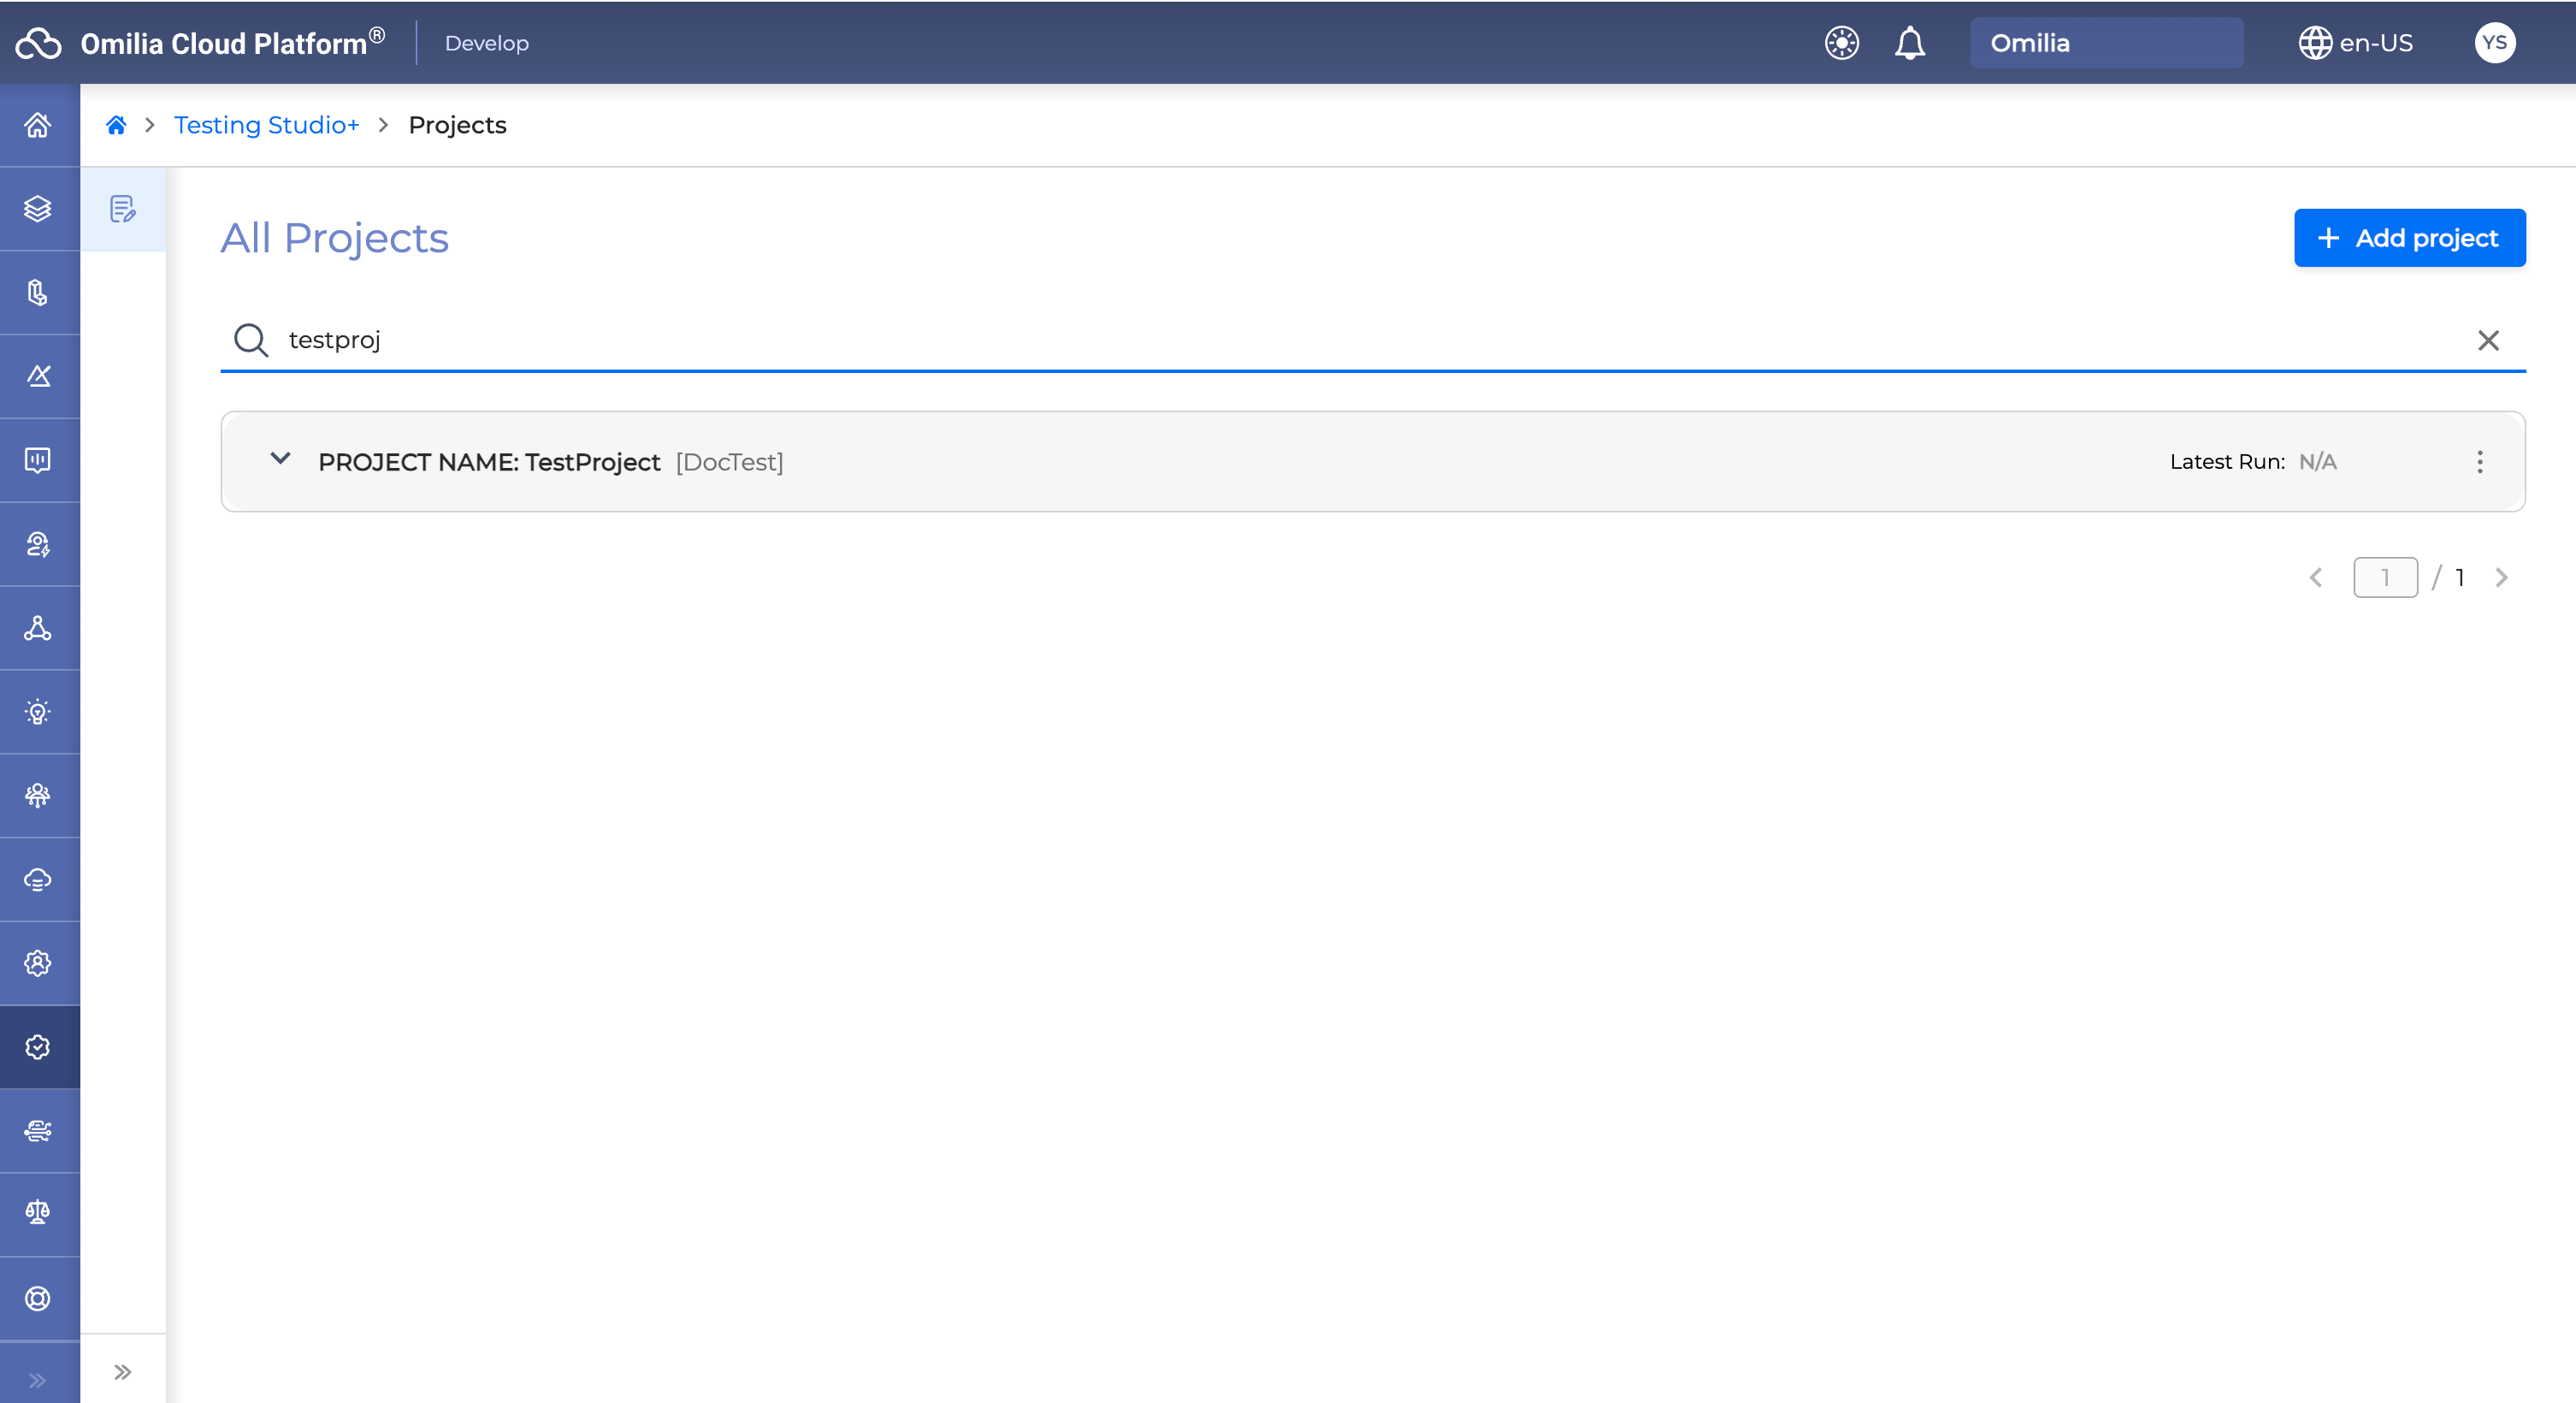Open notifications via the bell icon
The image size is (2576, 1403).
tap(1910, 43)
